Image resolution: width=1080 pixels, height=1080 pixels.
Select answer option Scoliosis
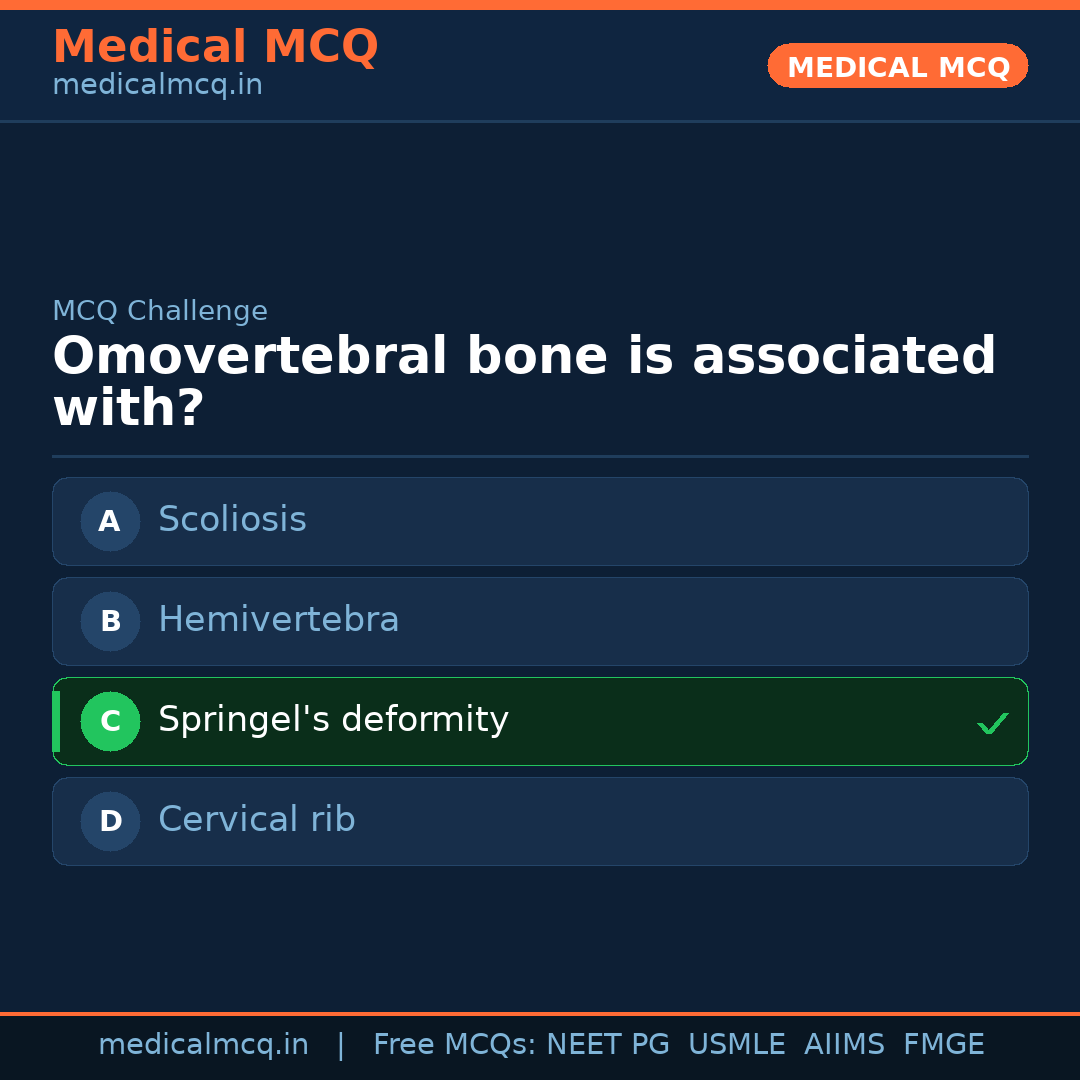click(x=540, y=521)
